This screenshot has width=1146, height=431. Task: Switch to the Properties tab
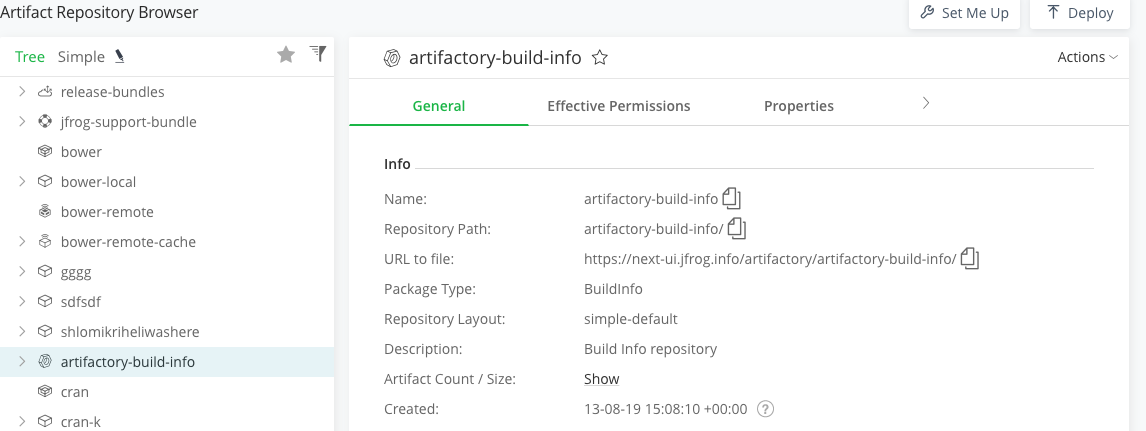(799, 106)
